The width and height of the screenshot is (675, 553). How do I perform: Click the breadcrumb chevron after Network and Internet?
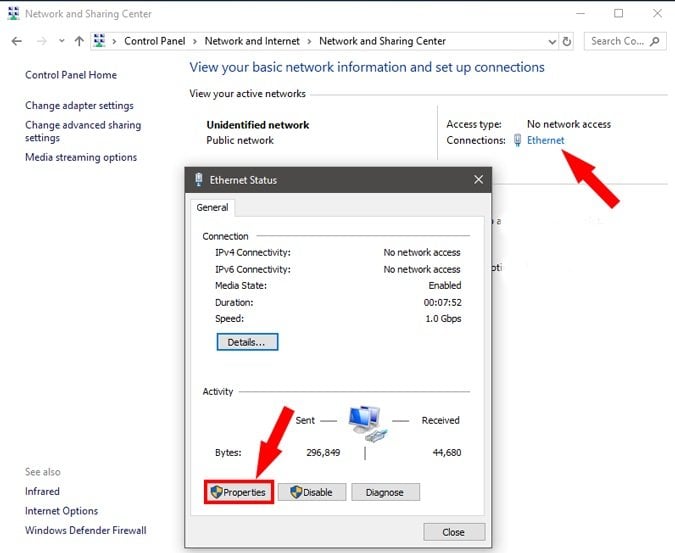click(x=309, y=41)
